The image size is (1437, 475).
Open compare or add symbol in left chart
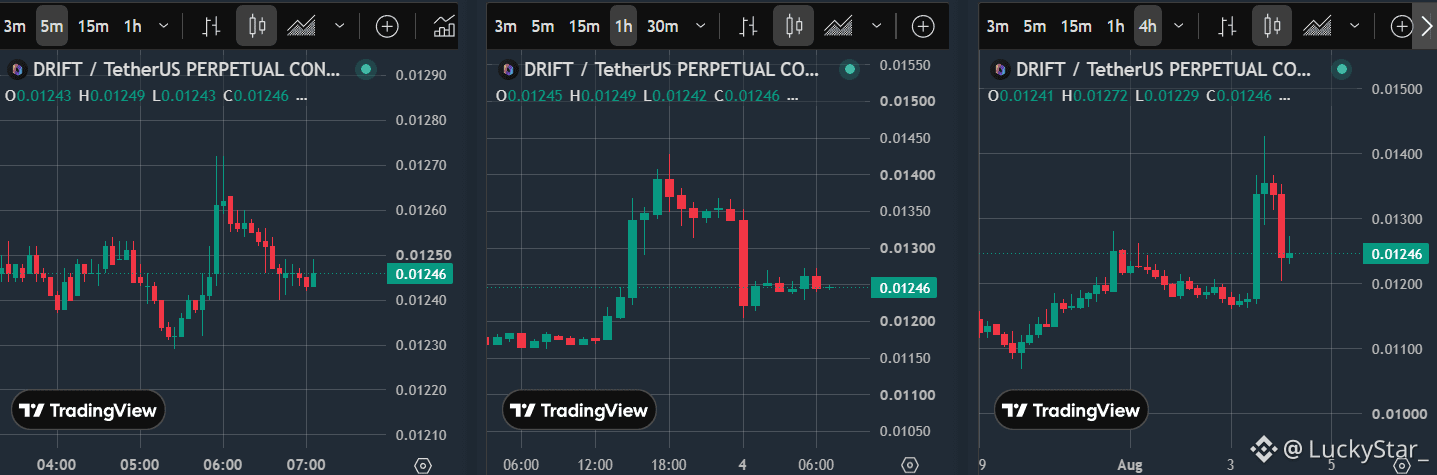(387, 26)
